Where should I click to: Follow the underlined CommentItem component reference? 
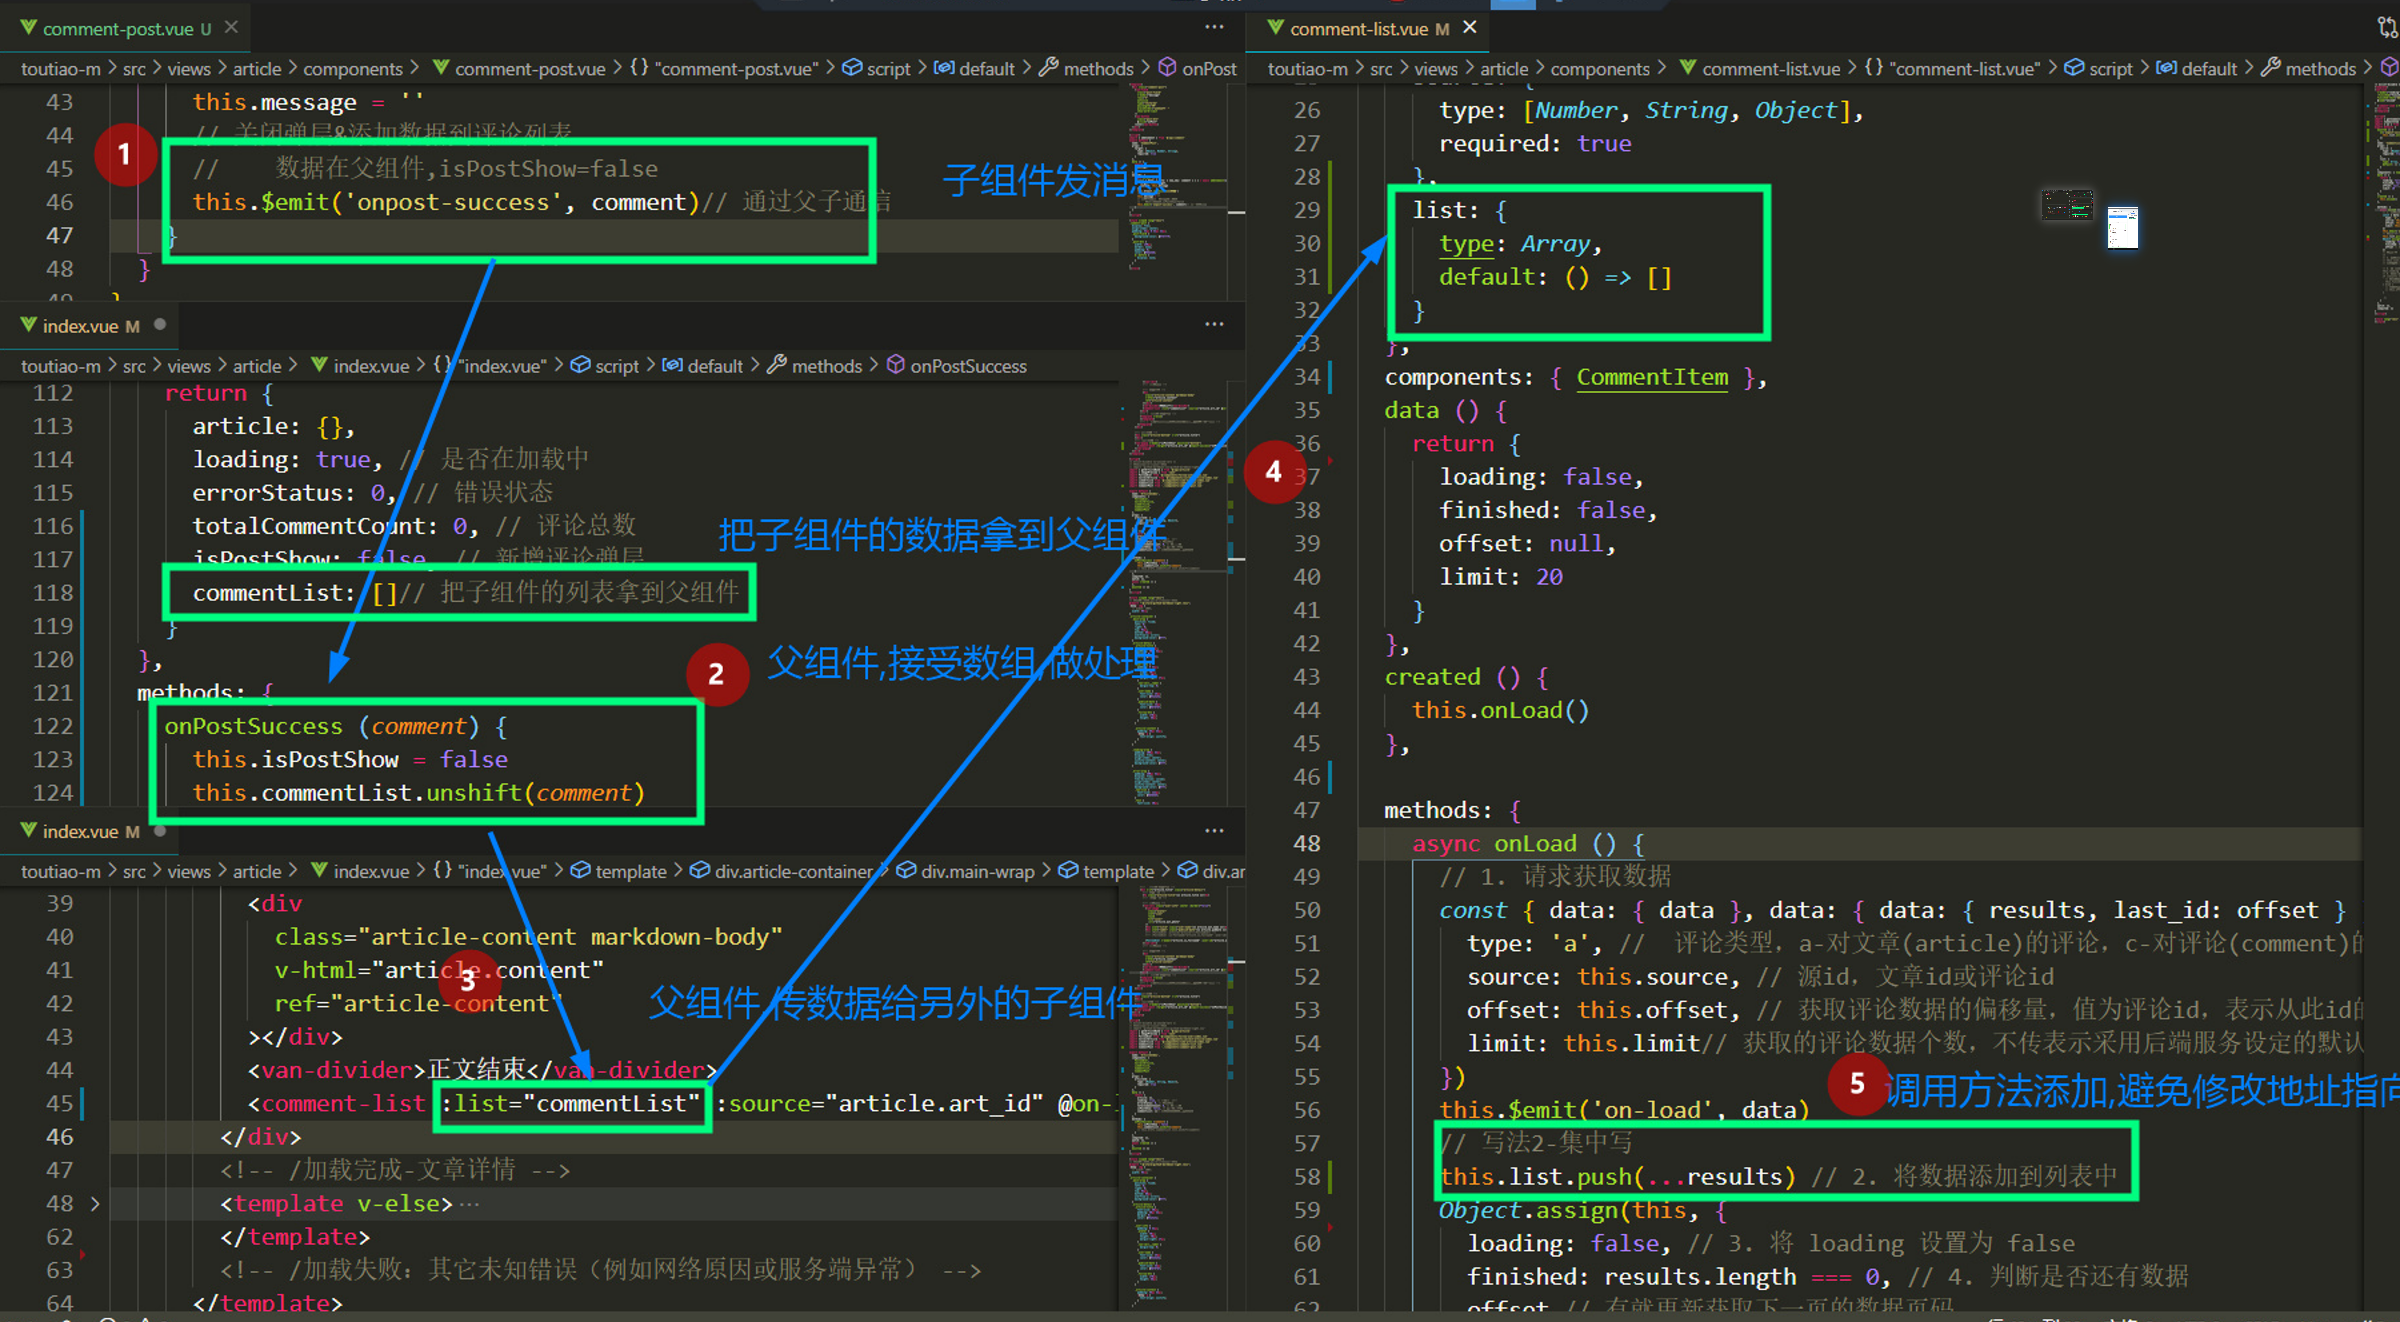point(1652,377)
